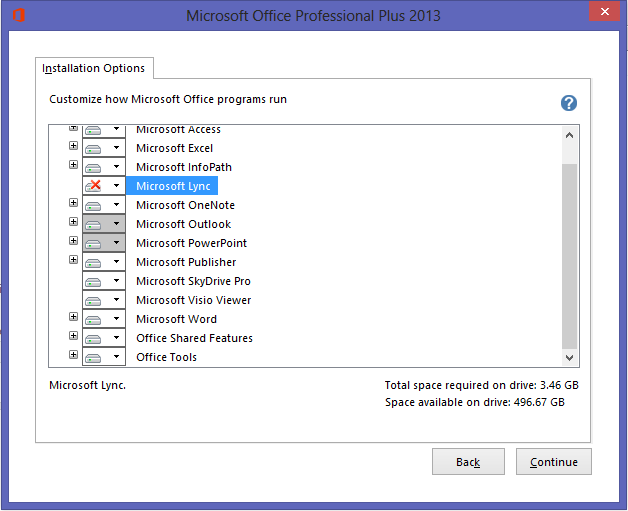
Task: Select the Office Shared Features row label
Action: [x=194, y=338]
